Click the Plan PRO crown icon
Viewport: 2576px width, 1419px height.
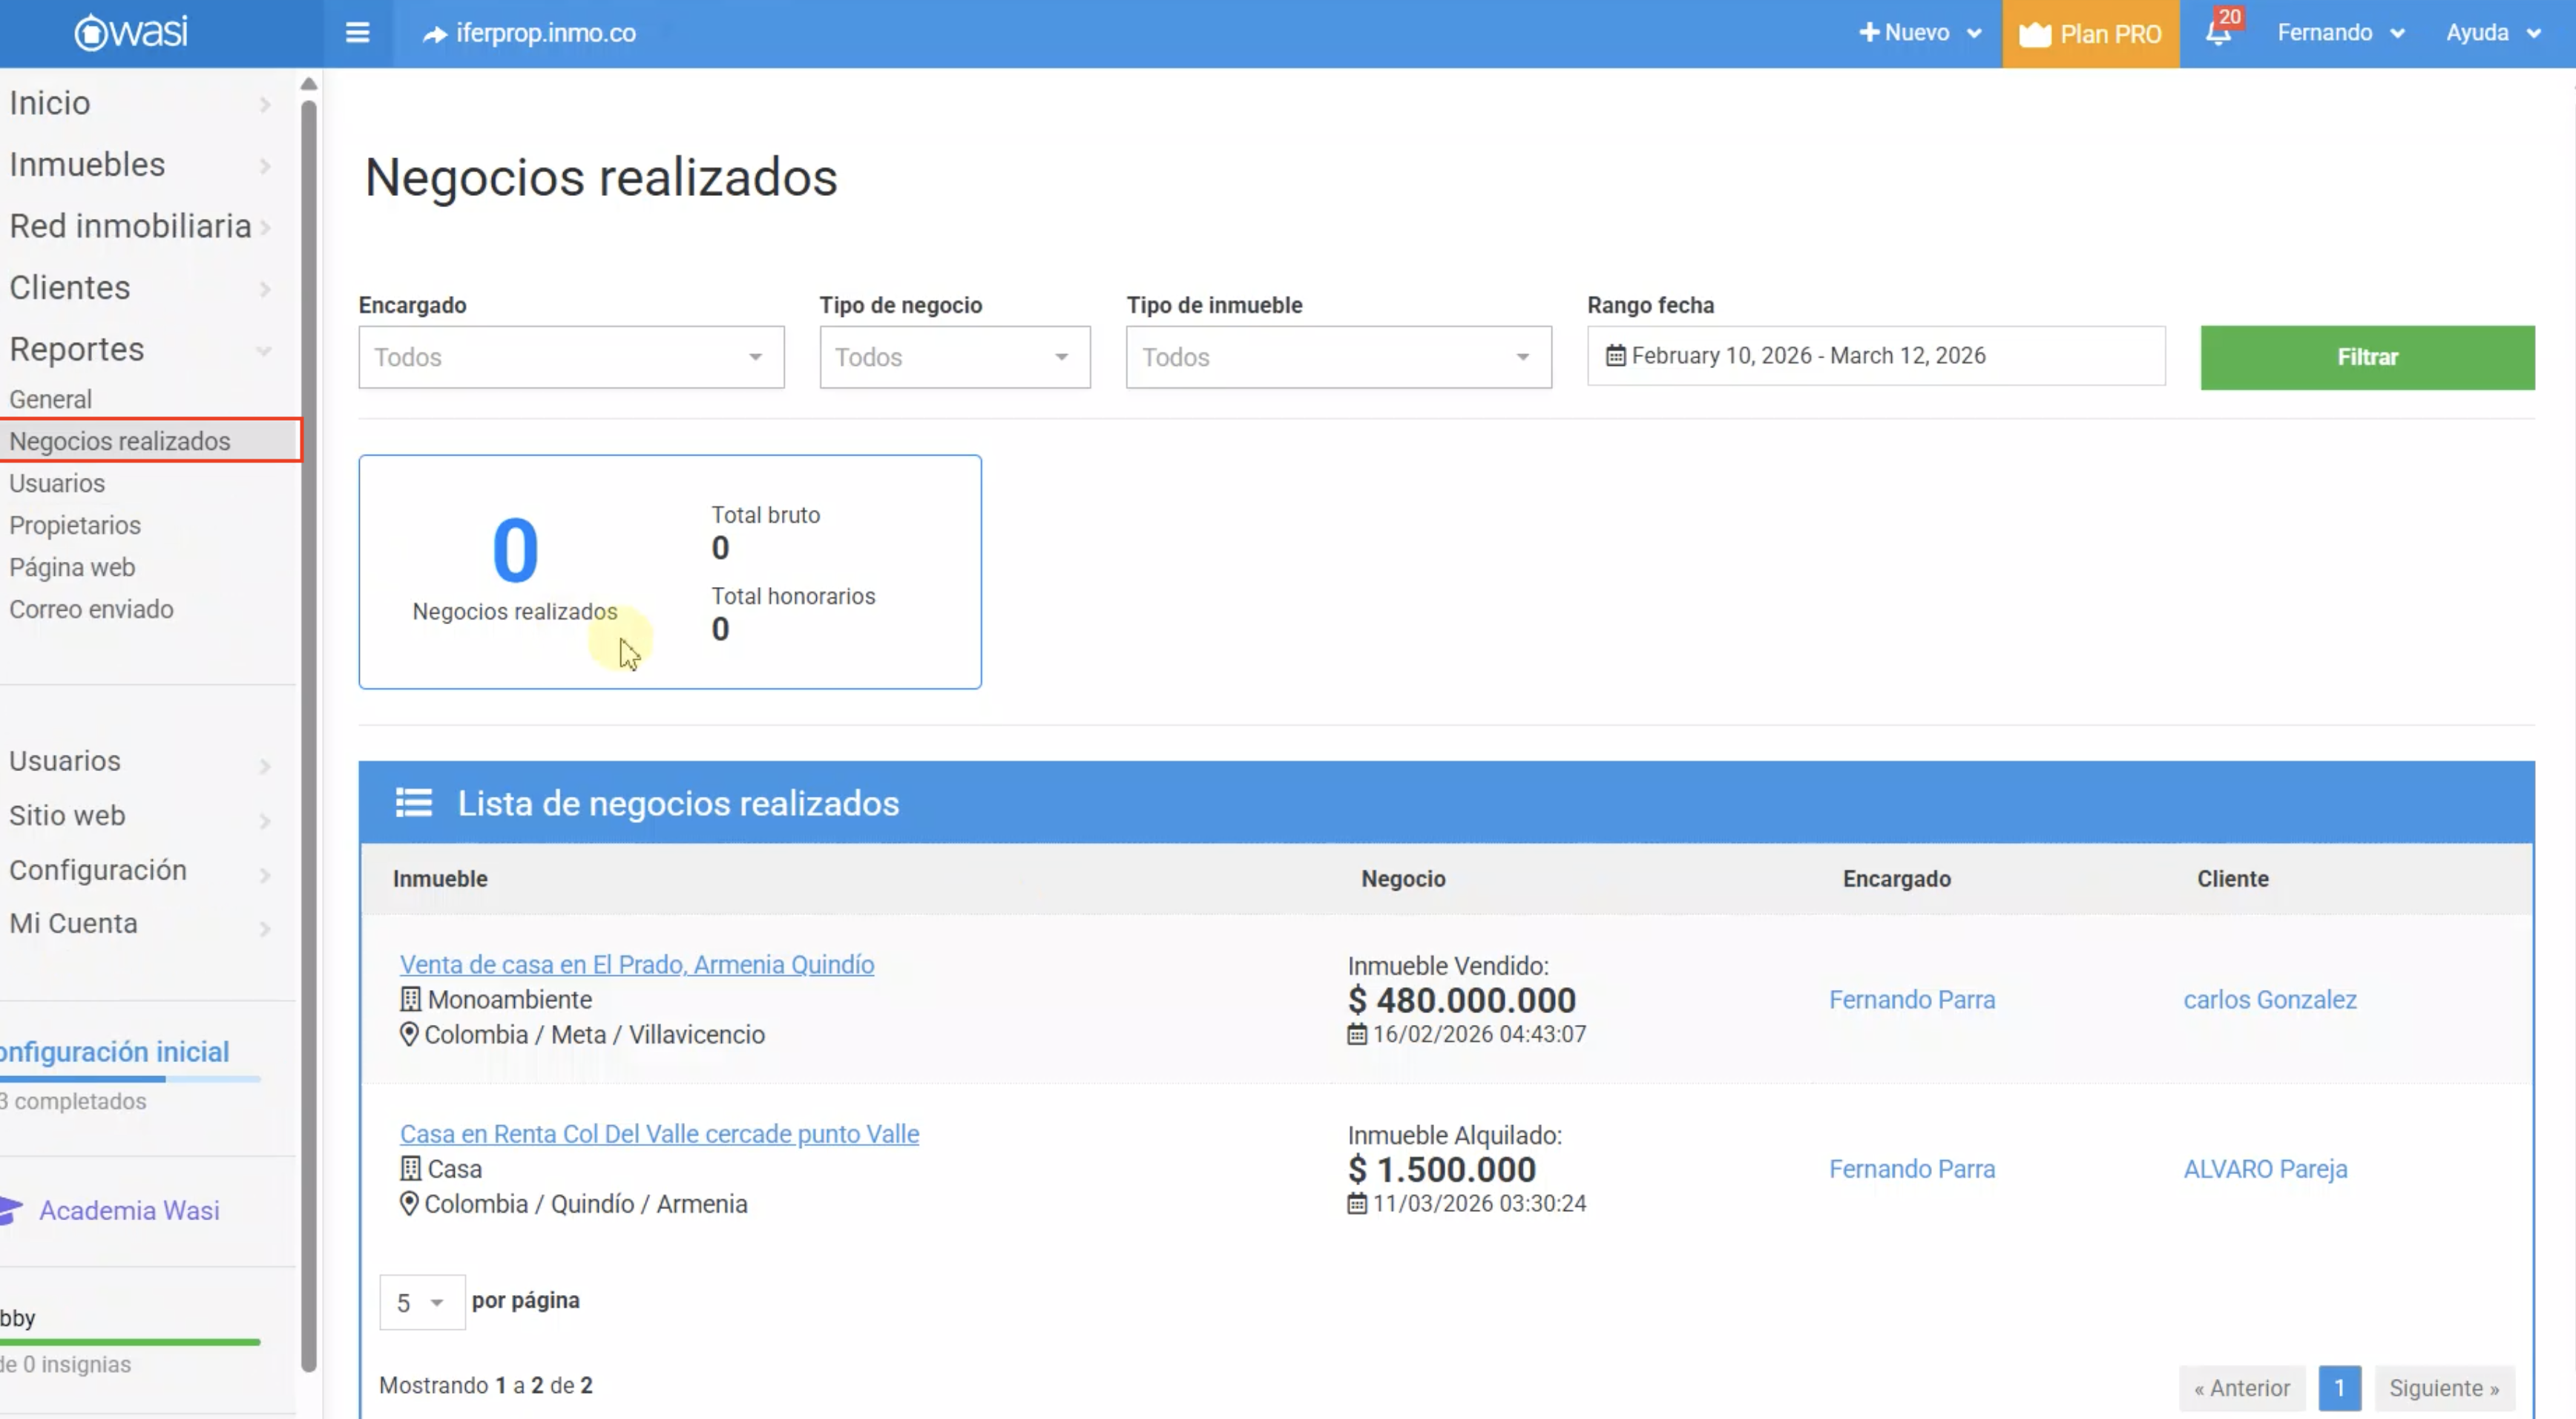click(2034, 35)
